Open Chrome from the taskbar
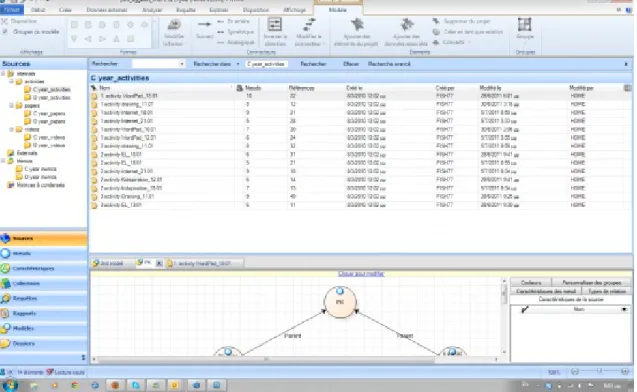This screenshot has width=637, height=392. (x=75, y=385)
